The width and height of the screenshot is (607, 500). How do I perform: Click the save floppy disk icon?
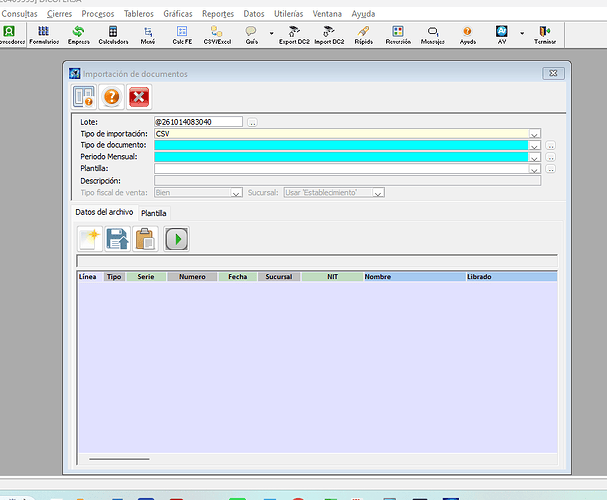[117, 239]
